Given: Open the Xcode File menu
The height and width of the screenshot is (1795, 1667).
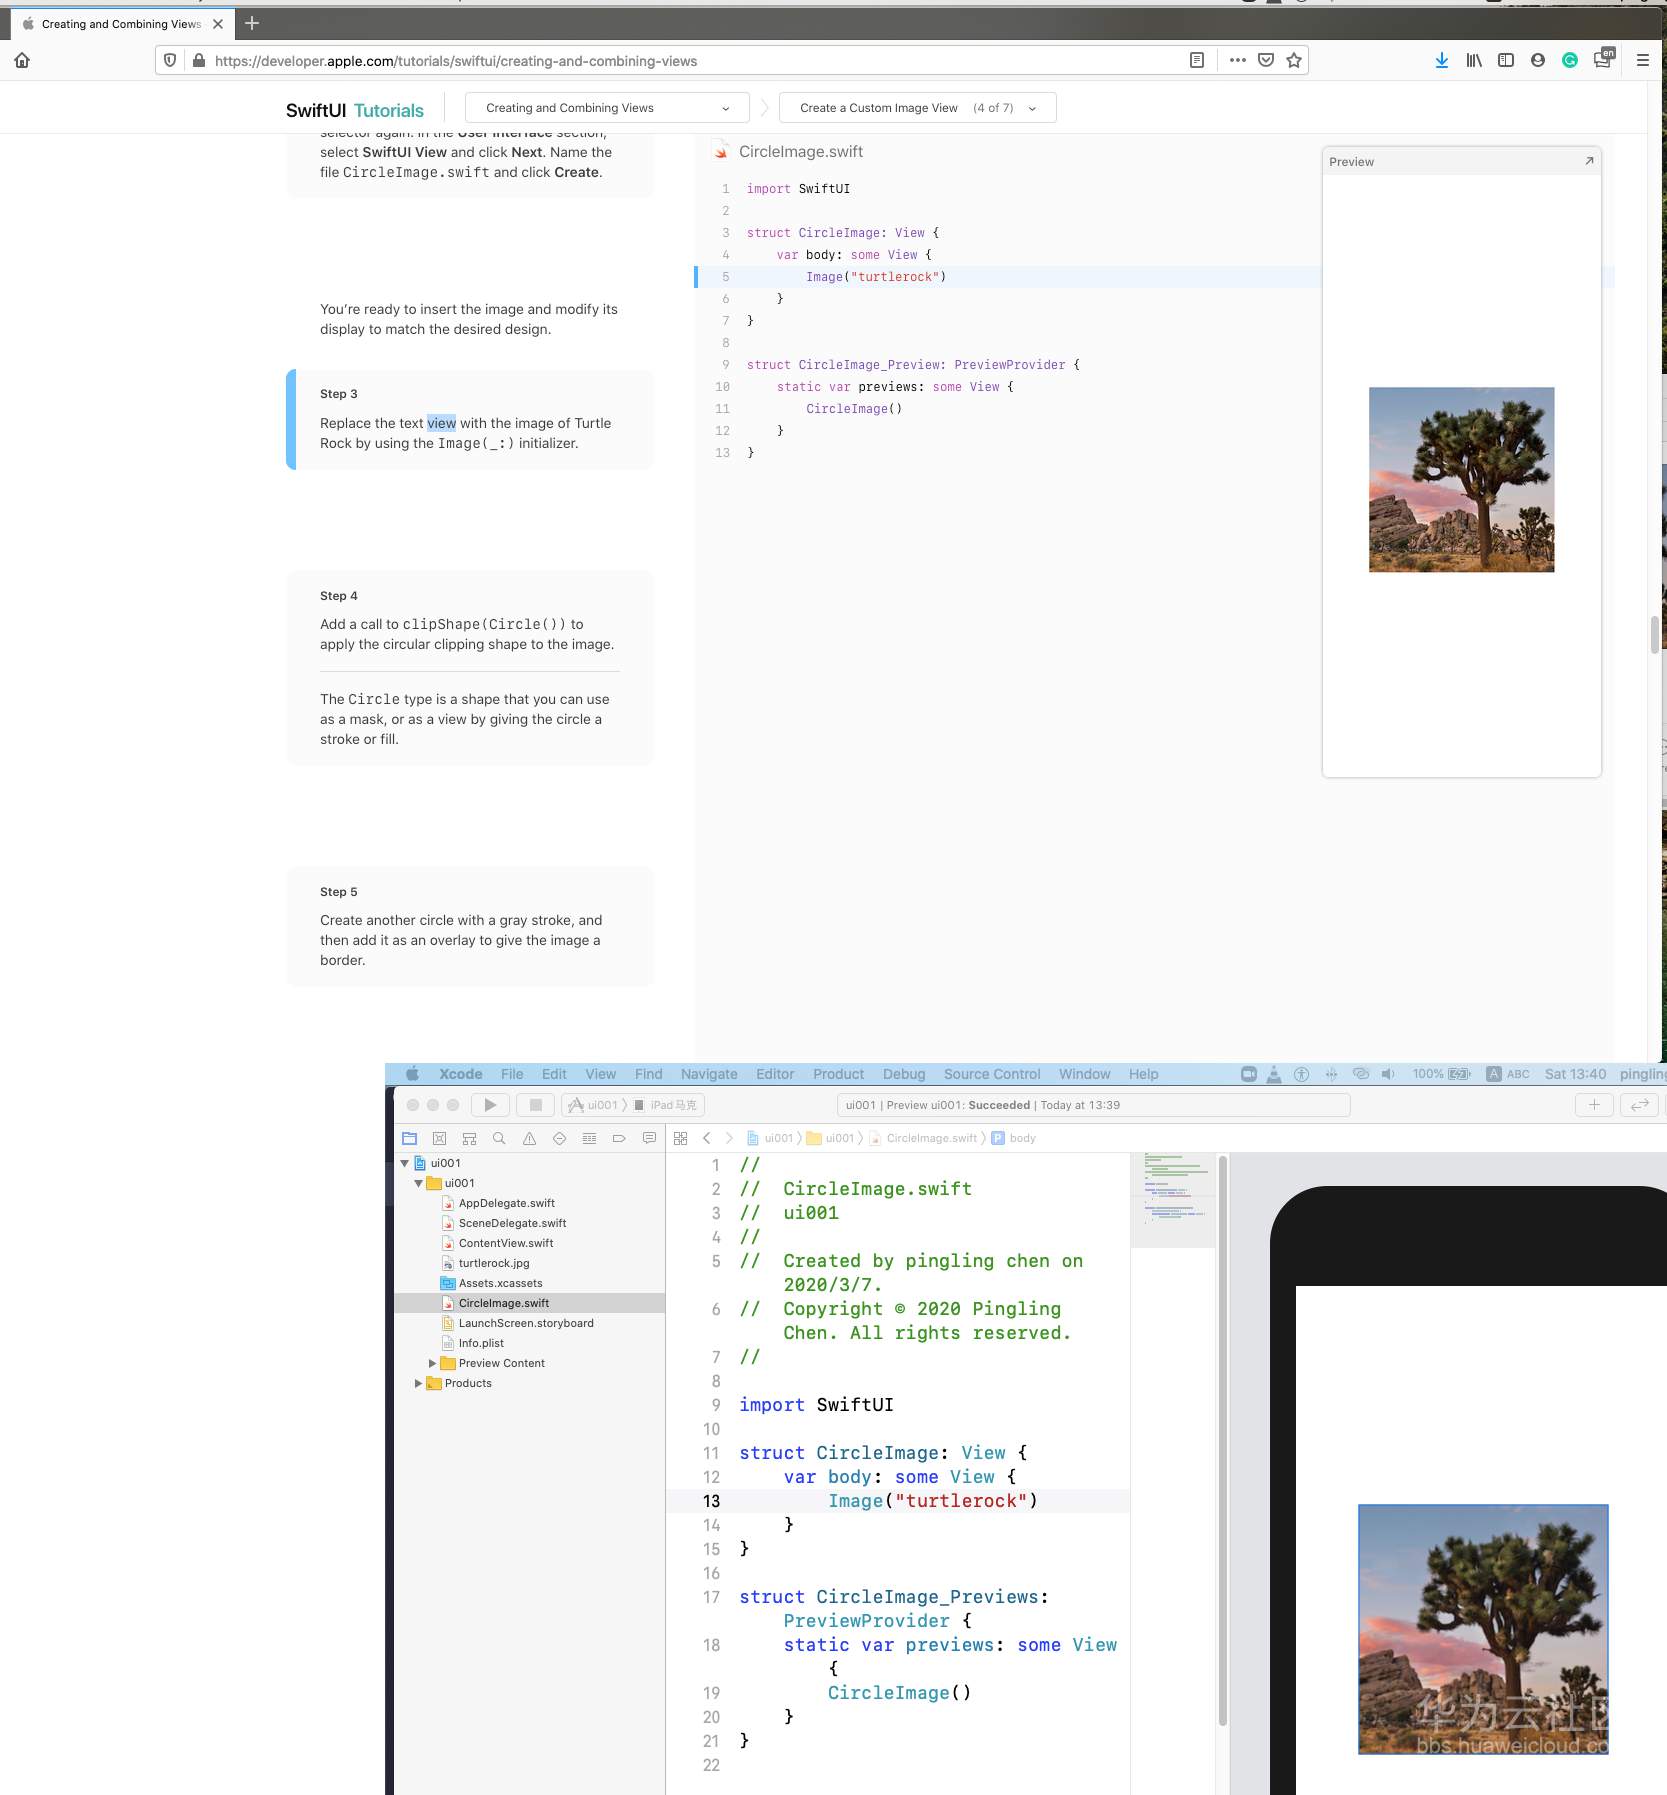Looking at the screenshot, I should pyautogui.click(x=512, y=1074).
